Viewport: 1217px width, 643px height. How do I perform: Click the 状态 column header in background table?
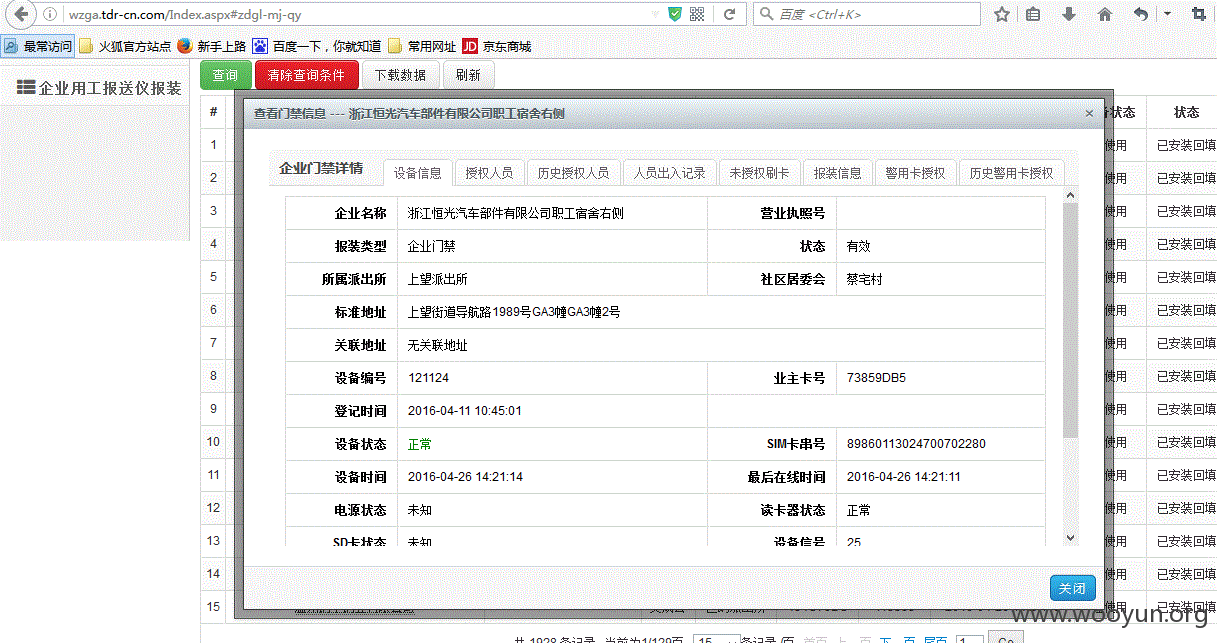click(x=1187, y=112)
